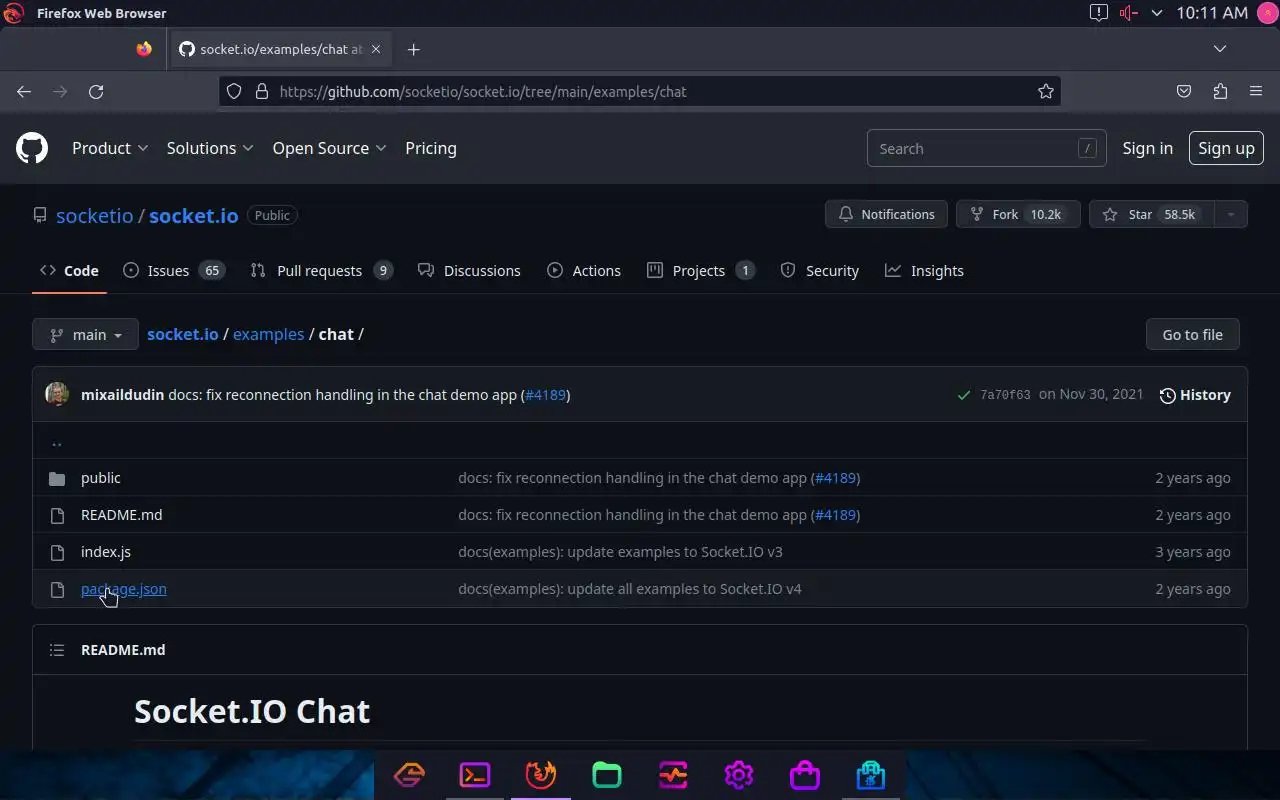
Task: Click the Notifications button
Action: pyautogui.click(x=886, y=214)
